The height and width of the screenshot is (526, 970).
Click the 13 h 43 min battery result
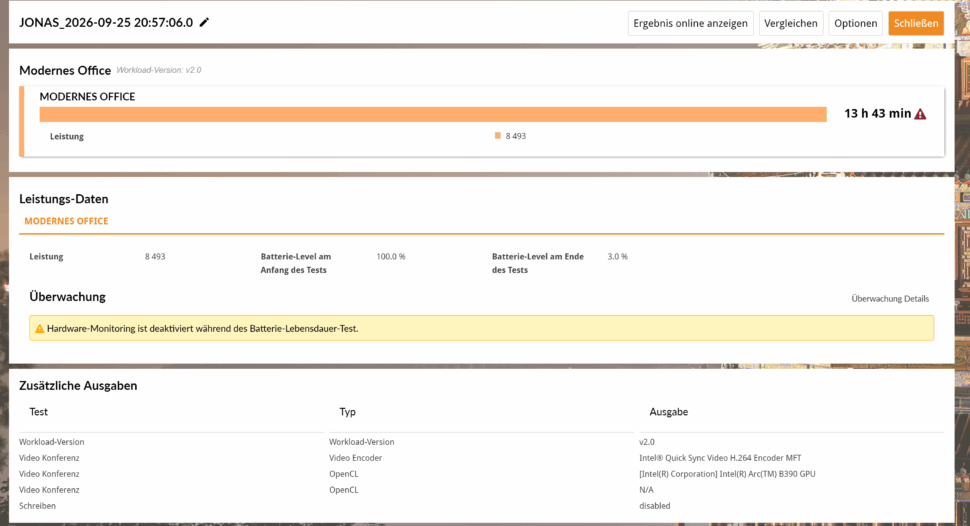pos(877,113)
